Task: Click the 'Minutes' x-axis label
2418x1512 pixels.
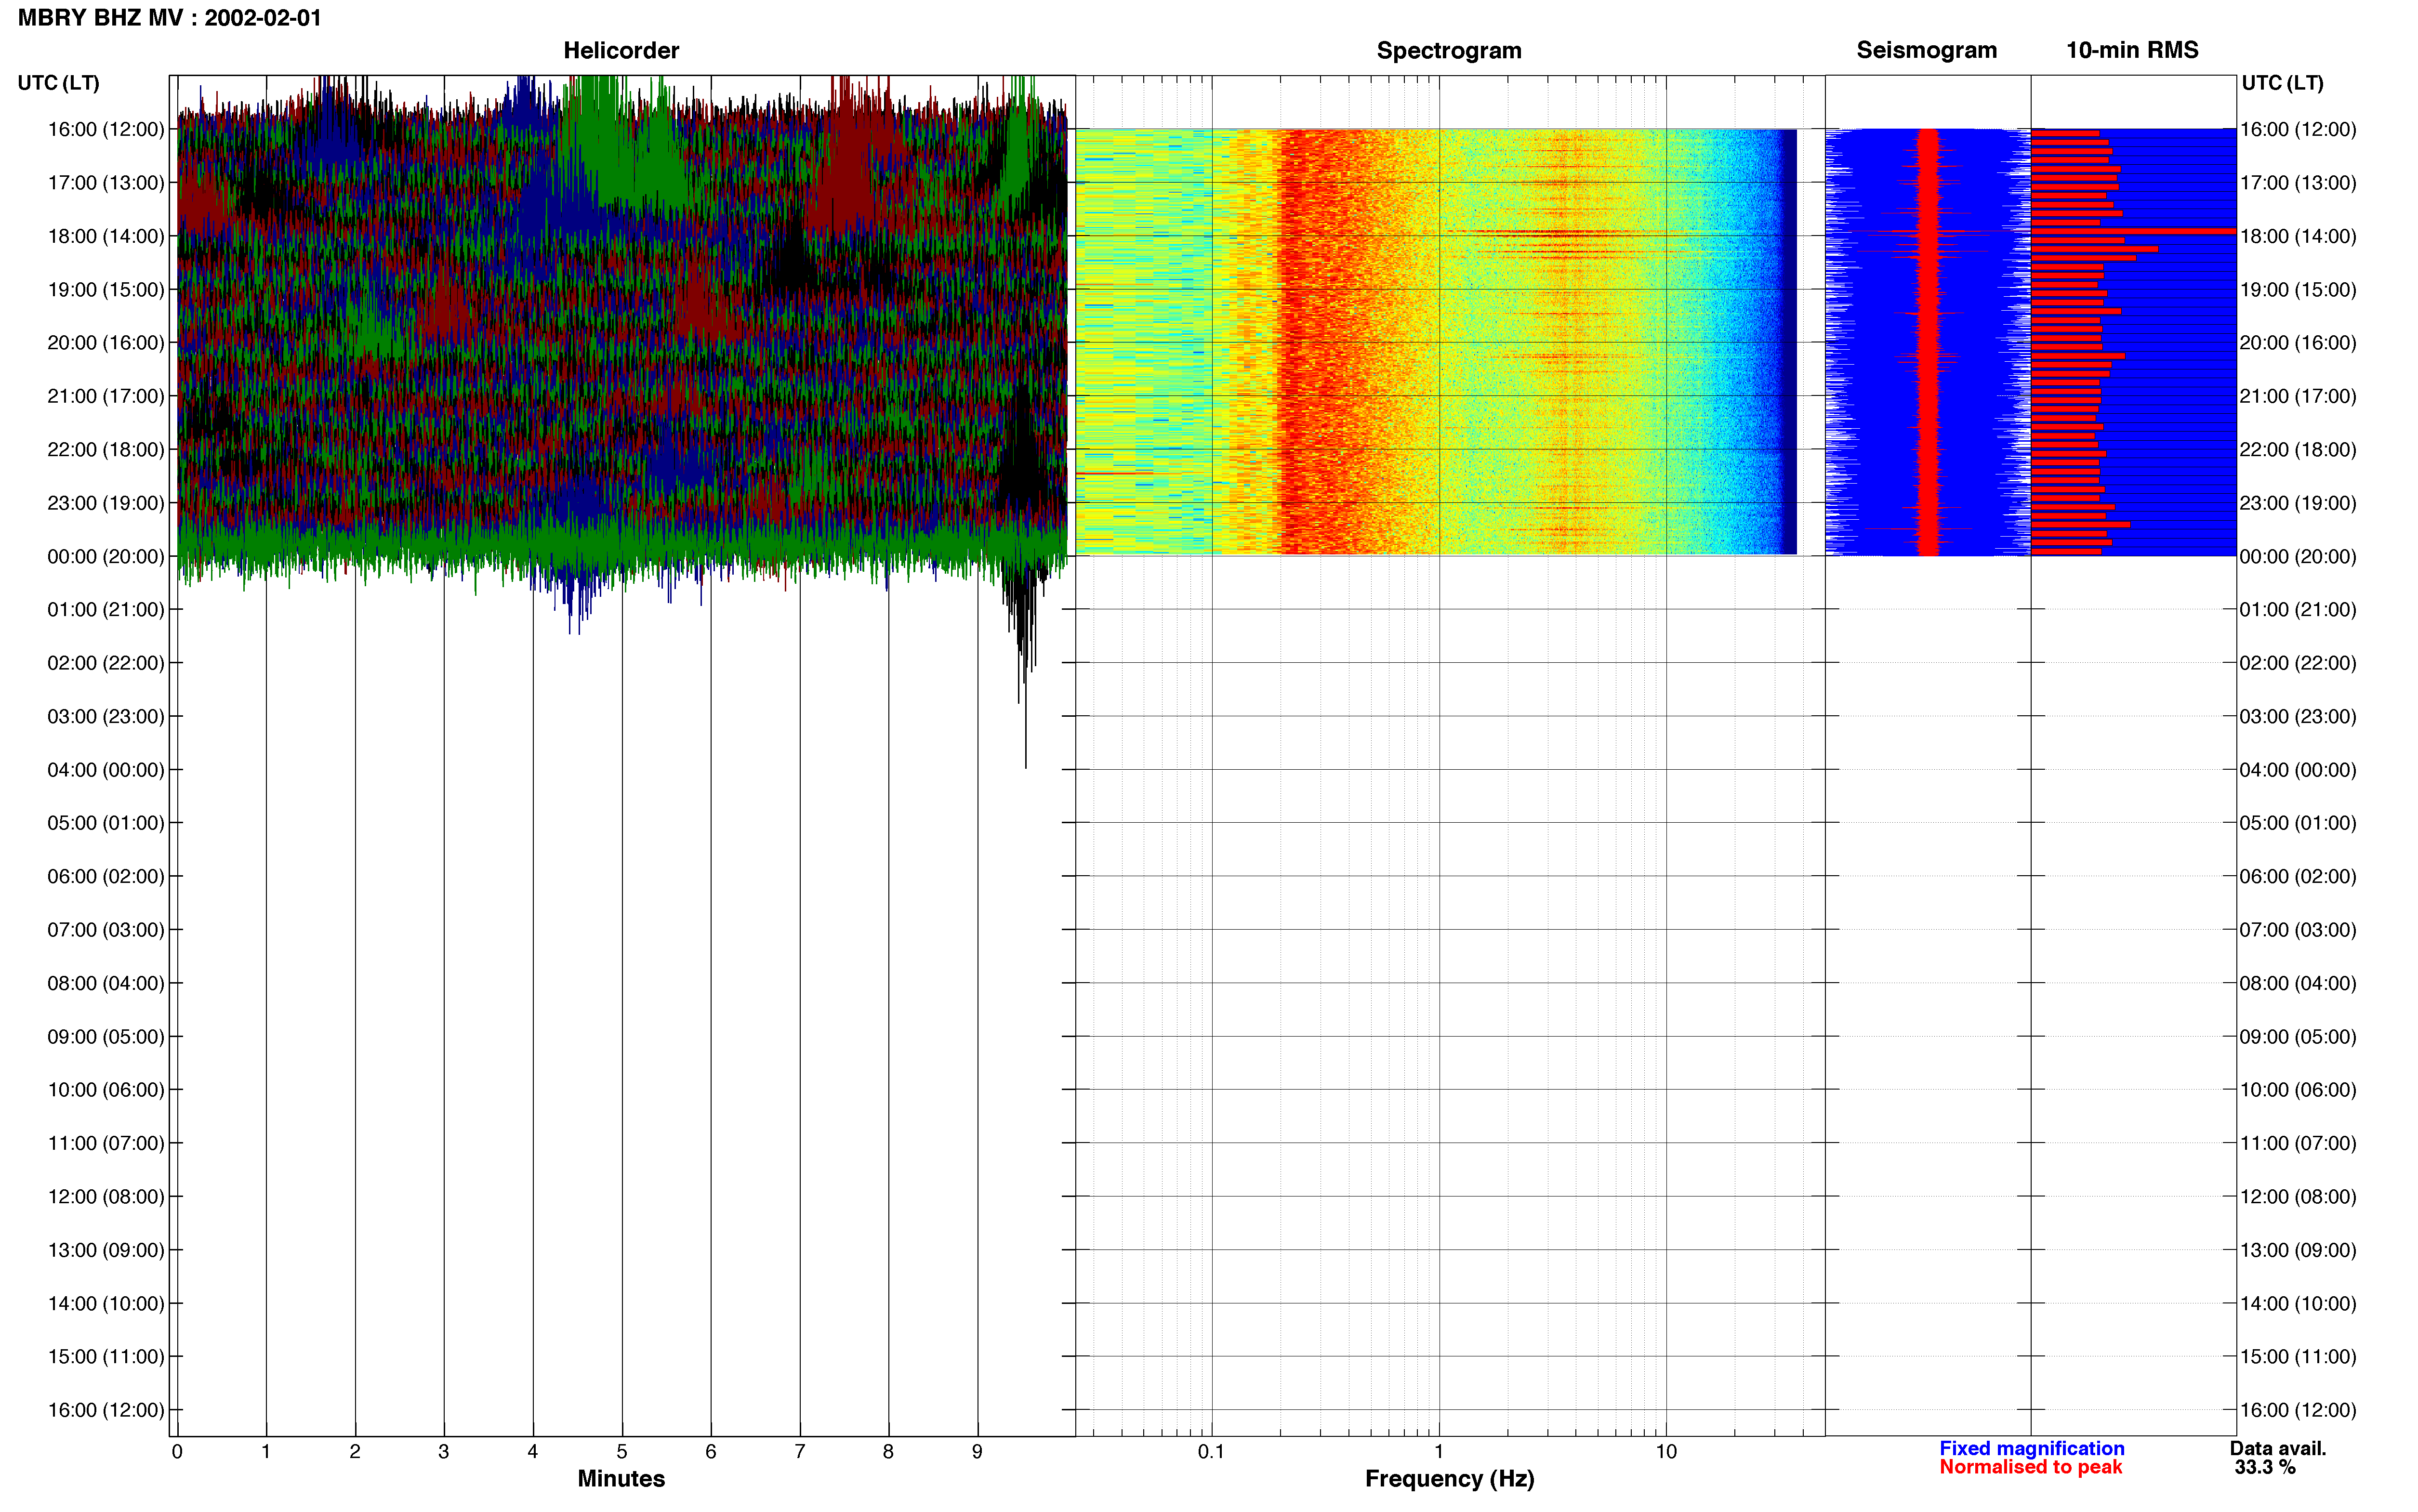Action: [621, 1478]
